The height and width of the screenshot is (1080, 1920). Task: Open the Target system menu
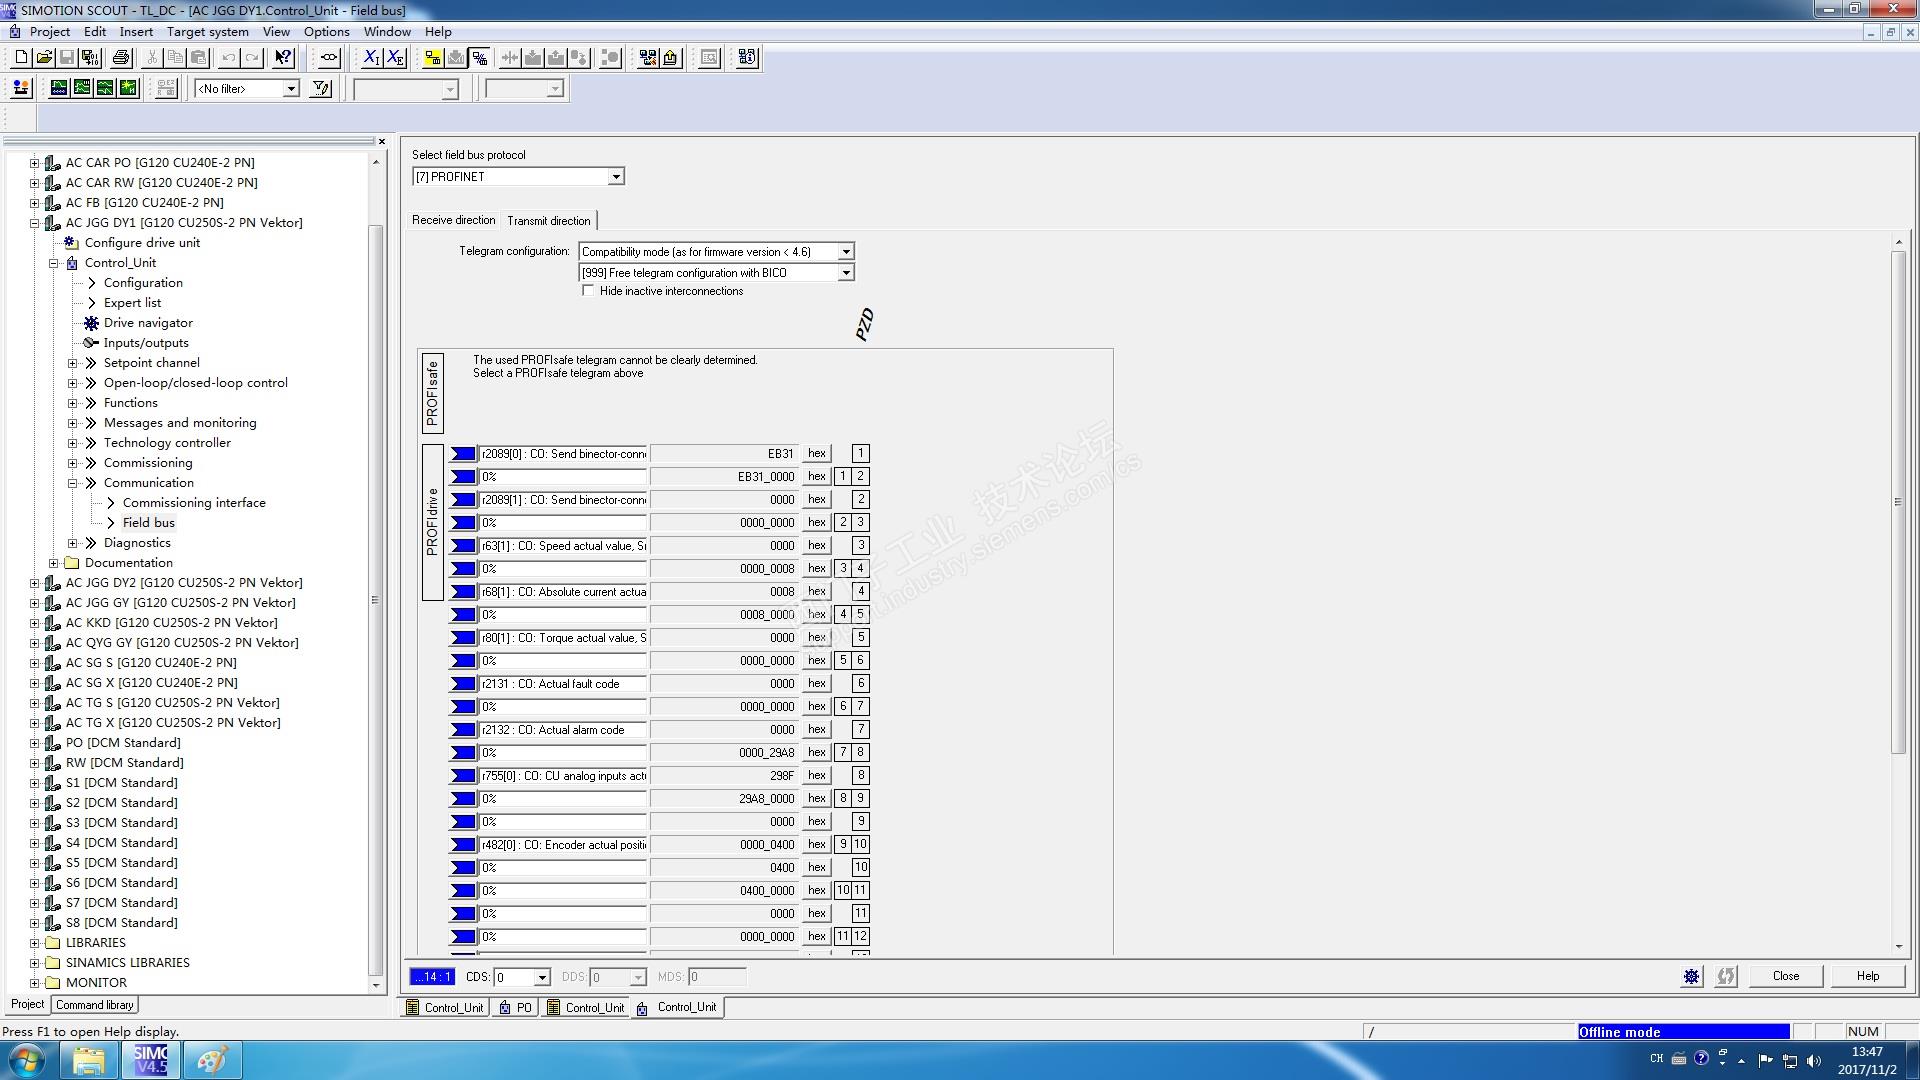tap(207, 32)
